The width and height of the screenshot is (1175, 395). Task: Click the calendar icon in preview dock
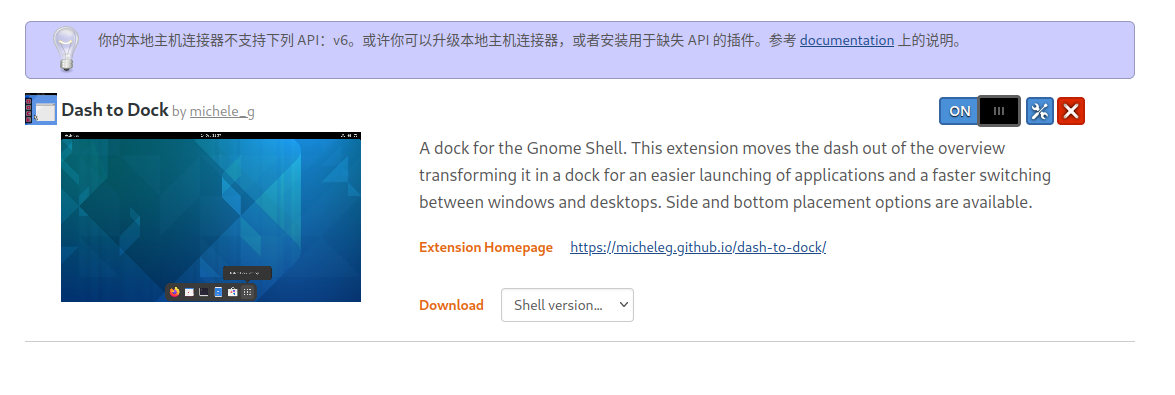point(189,292)
